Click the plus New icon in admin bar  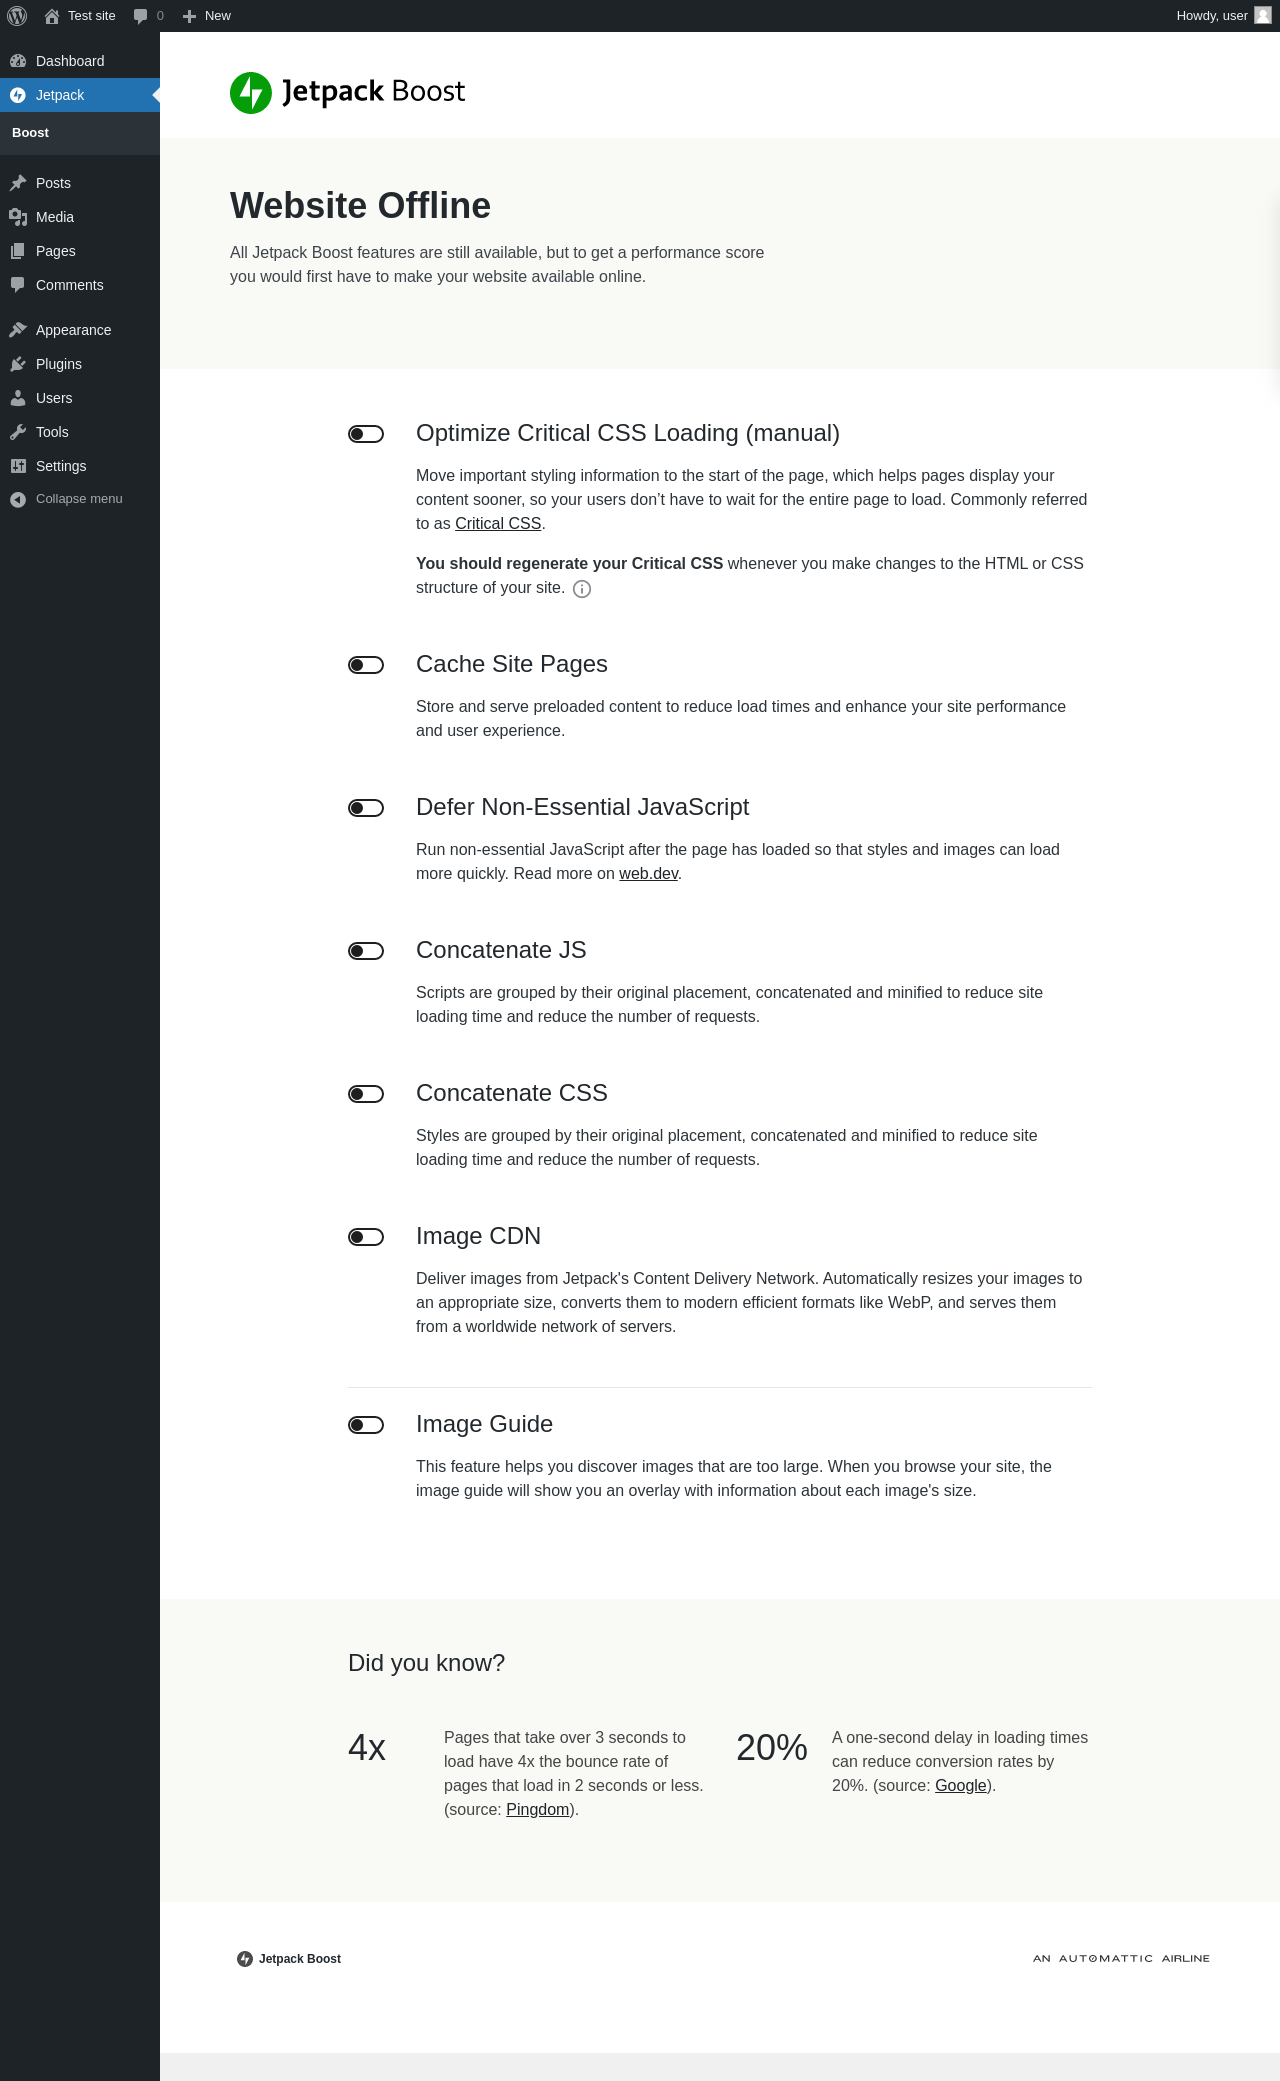point(189,16)
